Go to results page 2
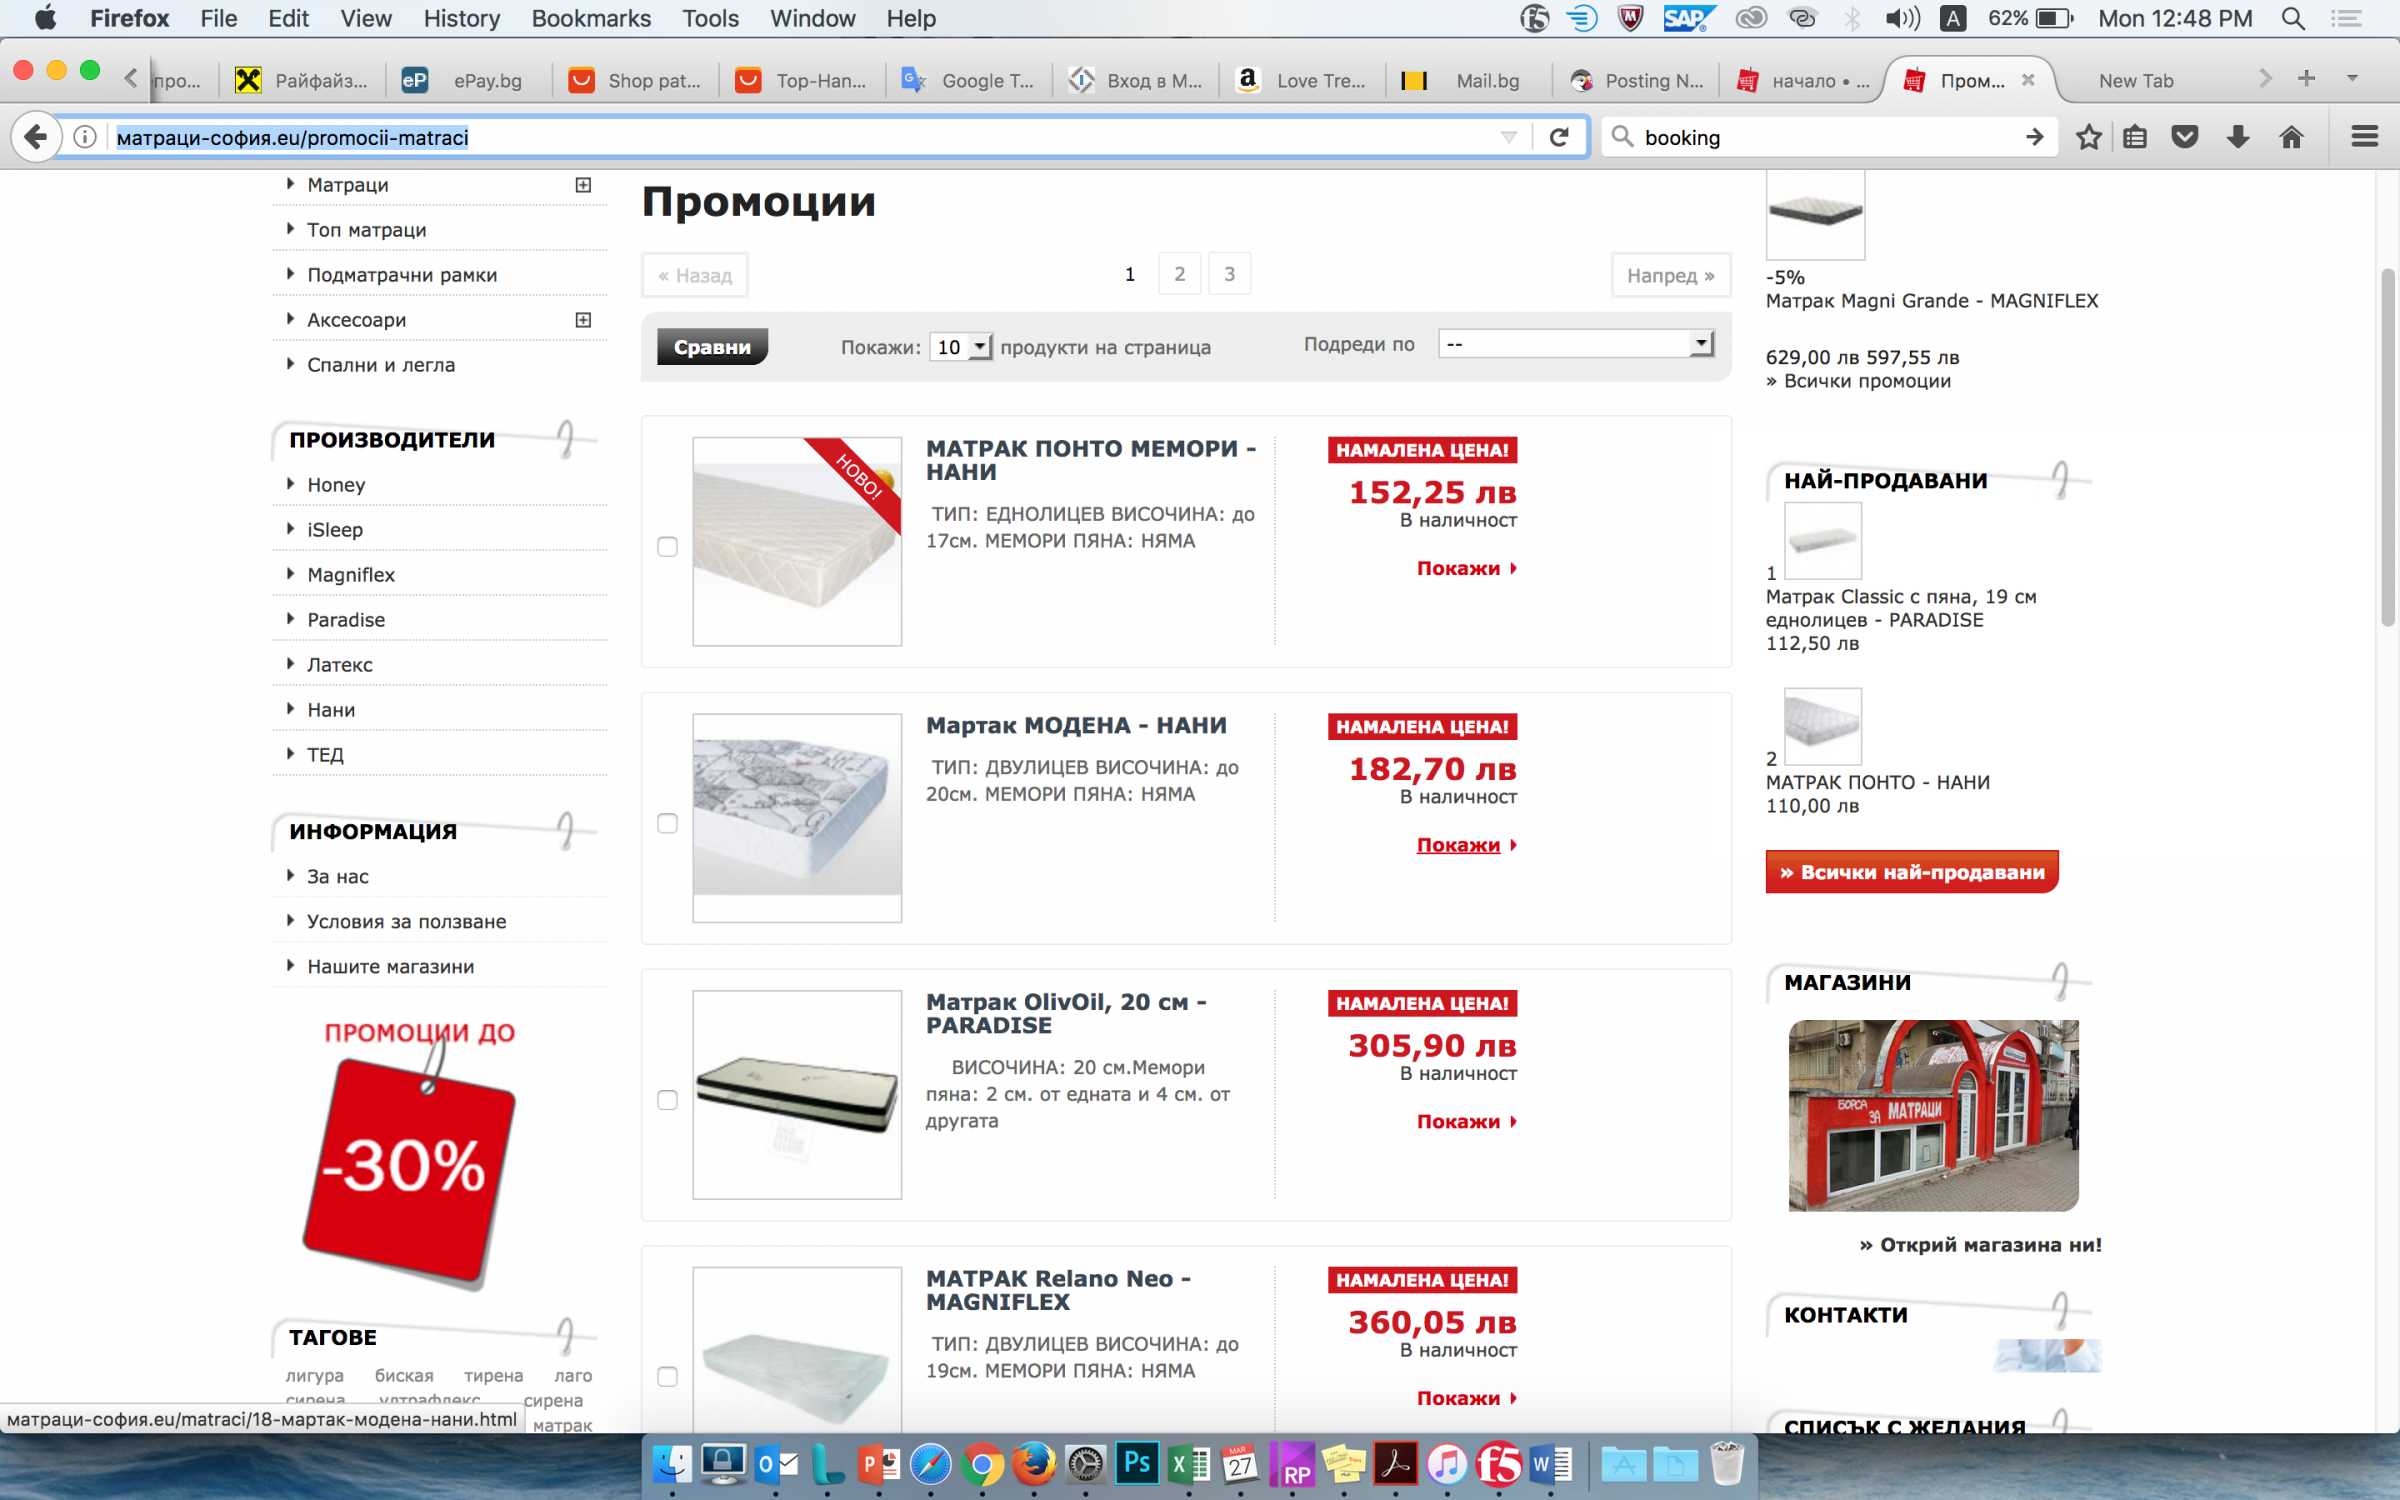This screenshot has width=2400, height=1500. tap(1179, 274)
